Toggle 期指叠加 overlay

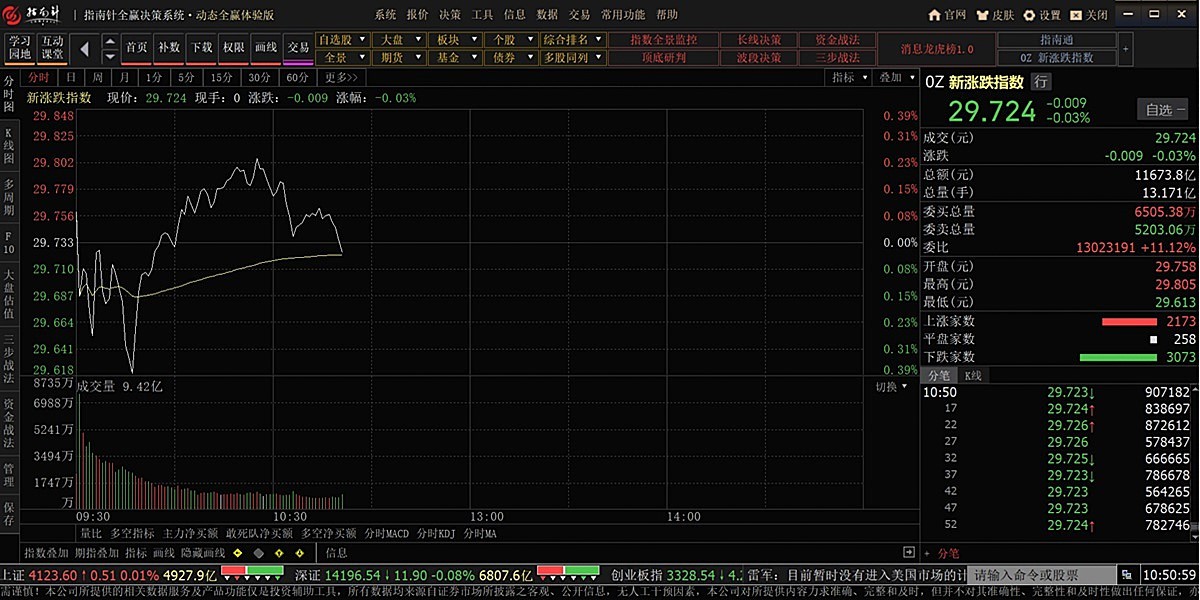tap(97, 552)
